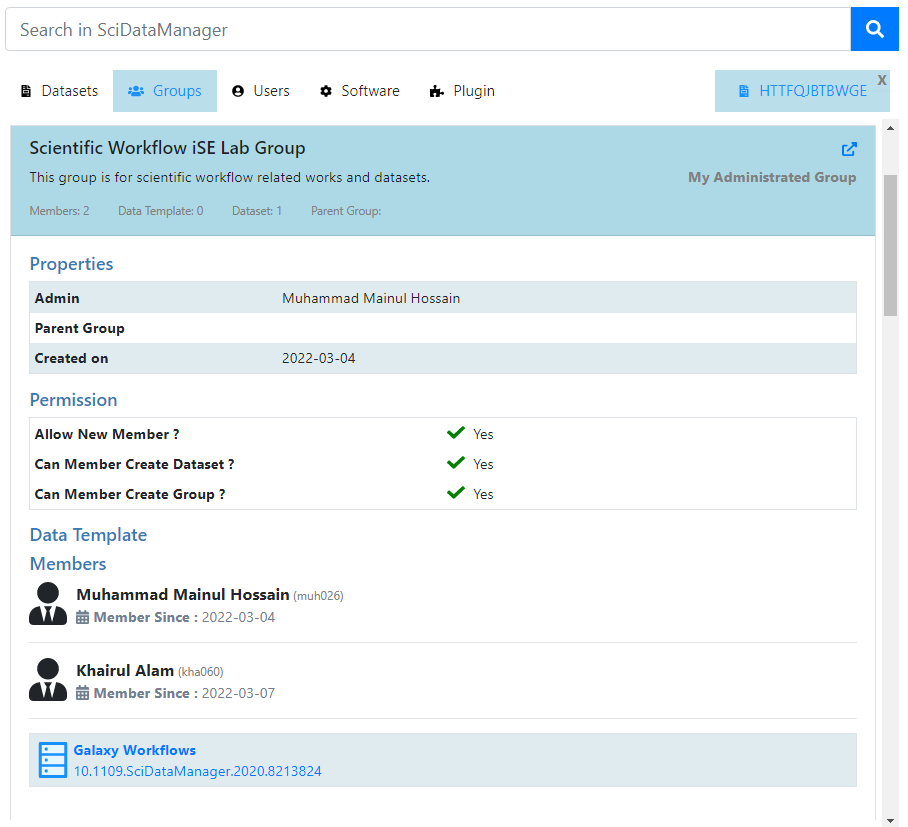Open the HTTFQJBTBWGE dataset tab
This screenshot has width=908, height=827.
(802, 91)
